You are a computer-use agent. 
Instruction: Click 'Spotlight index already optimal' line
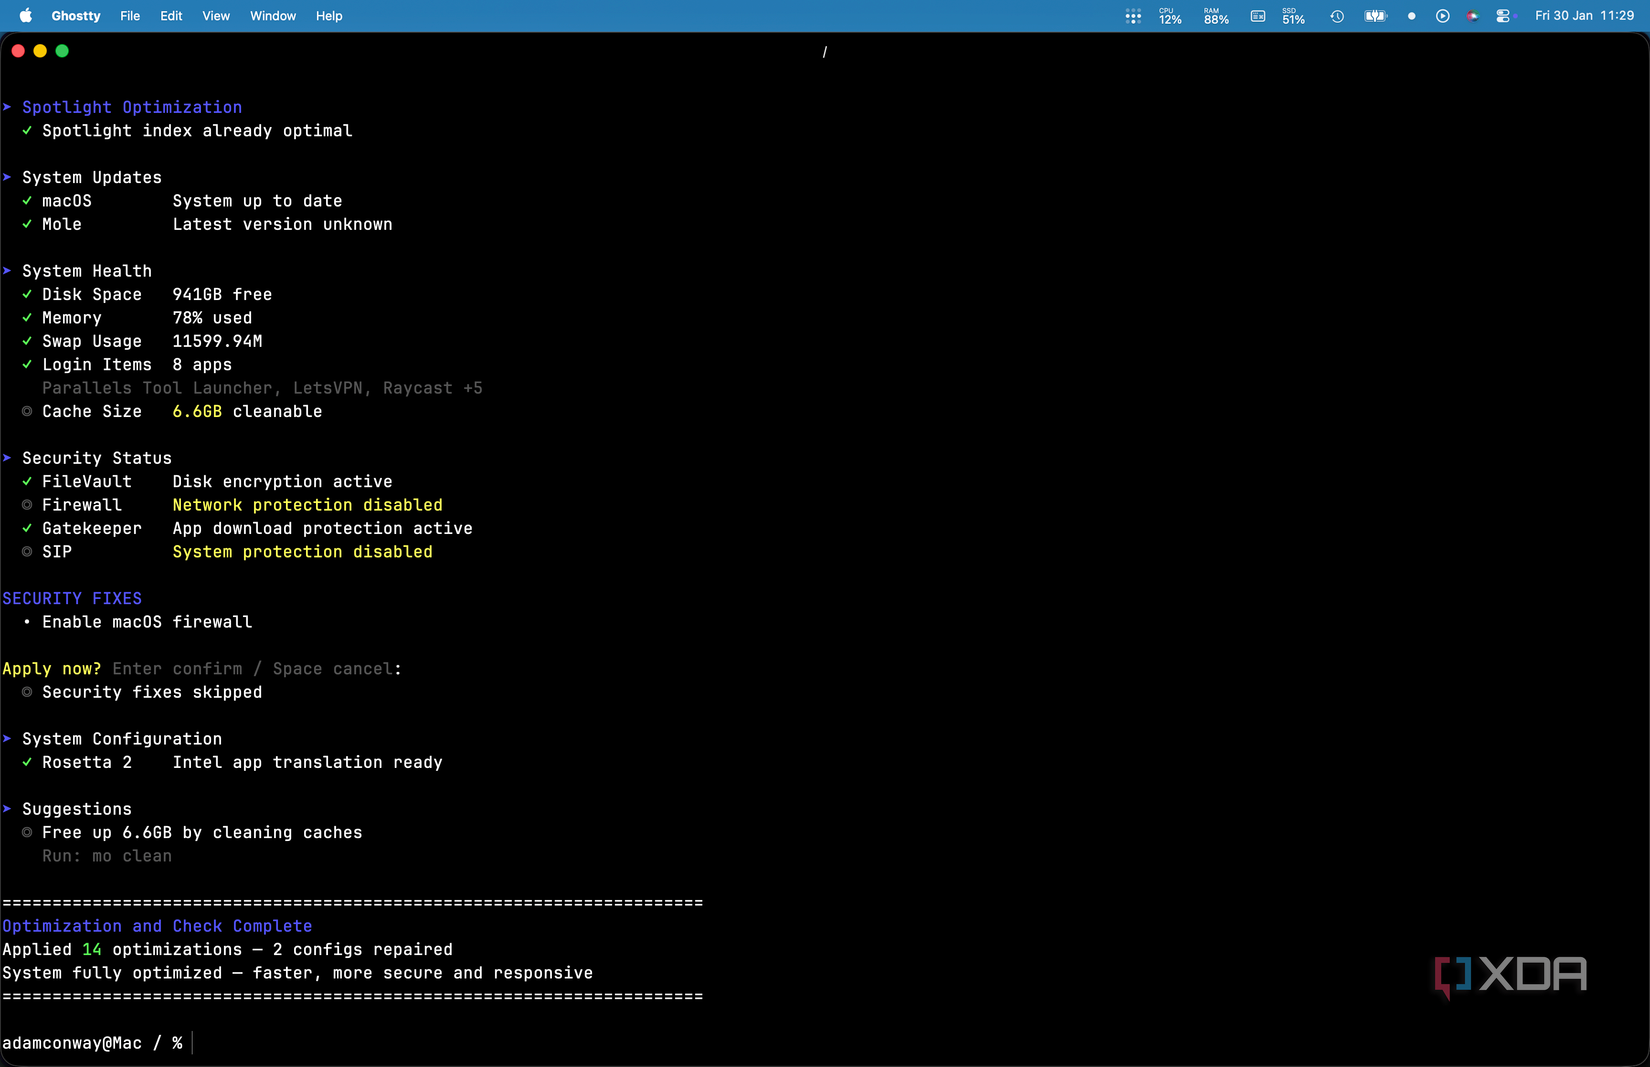click(x=197, y=131)
